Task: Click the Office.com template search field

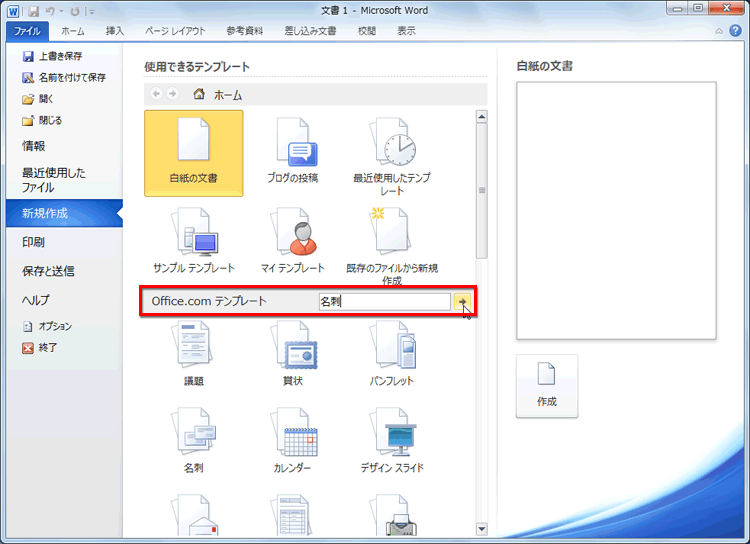Action: (385, 301)
